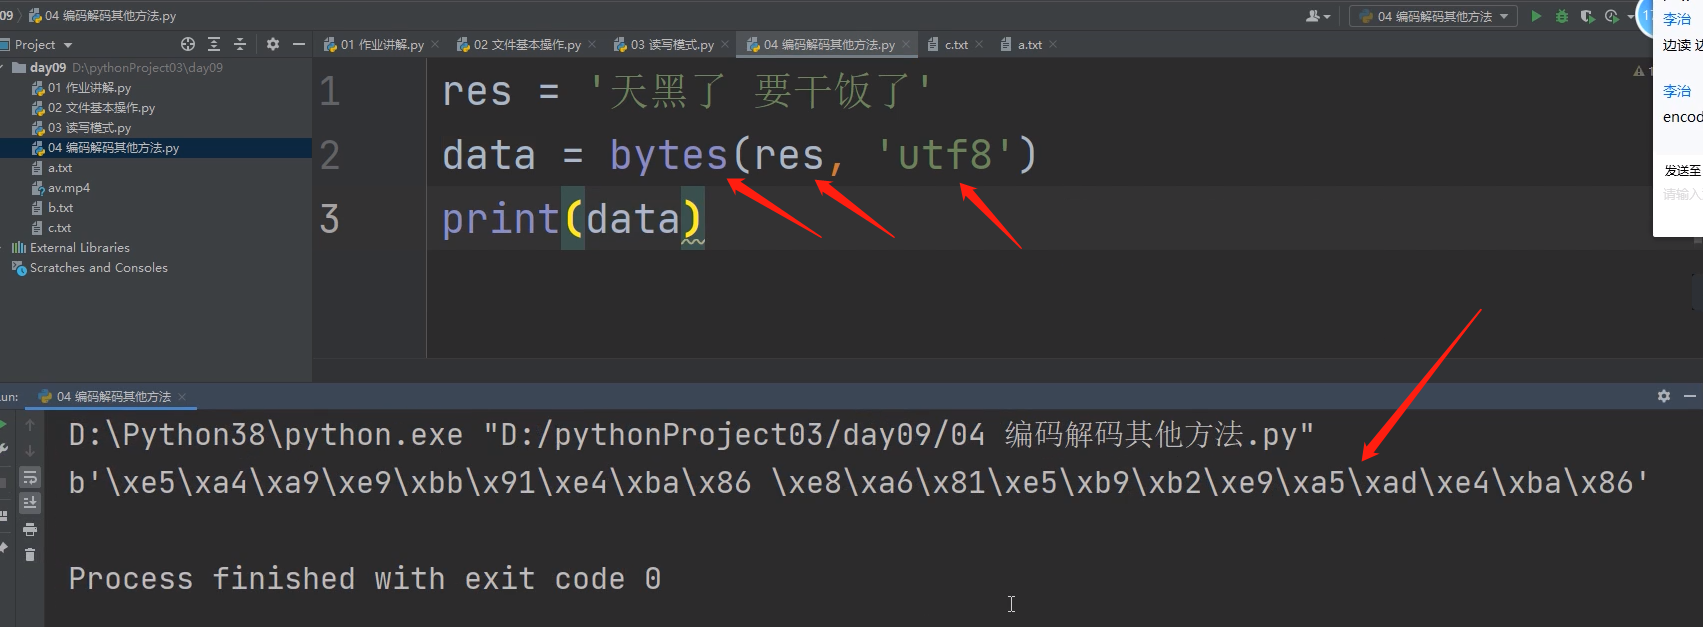1703x627 pixels.
Task: Switch to the c.txt editor tab
Action: tap(955, 45)
